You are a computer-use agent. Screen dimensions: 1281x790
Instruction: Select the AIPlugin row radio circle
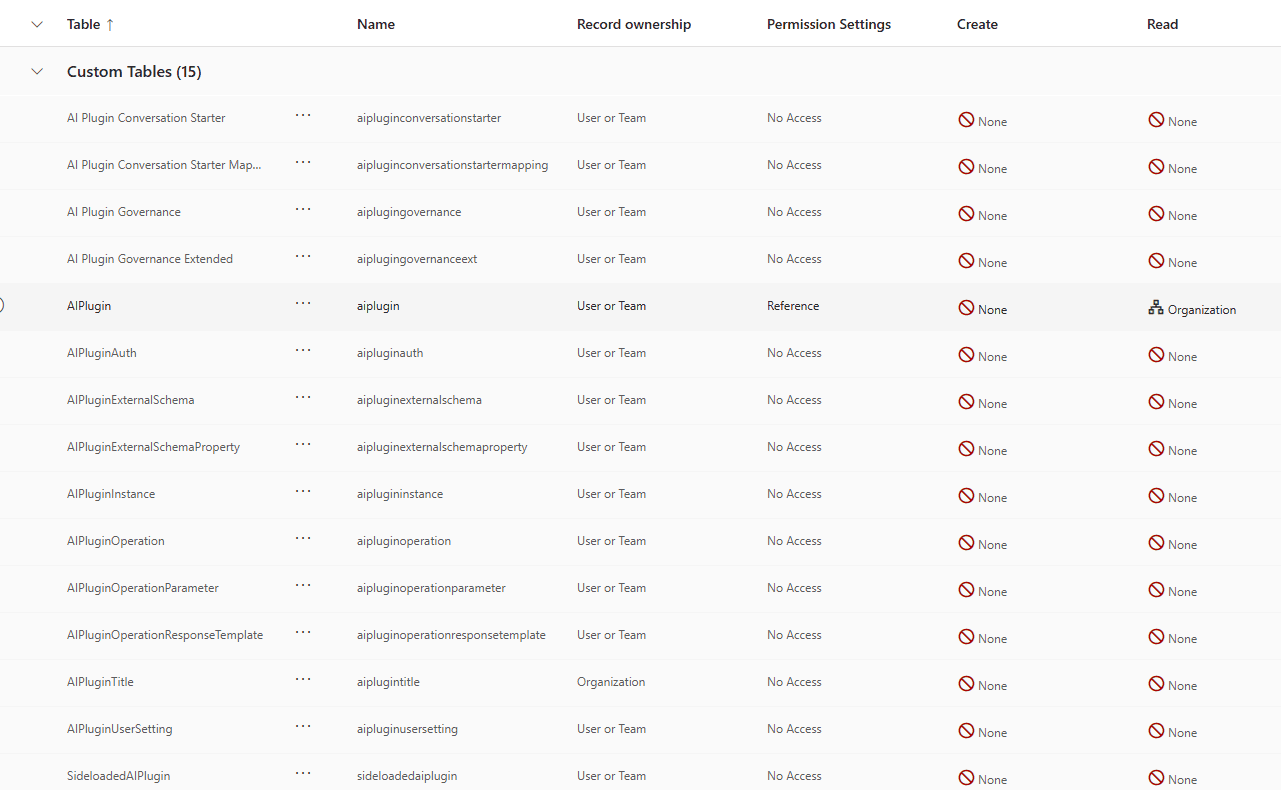[2, 306]
